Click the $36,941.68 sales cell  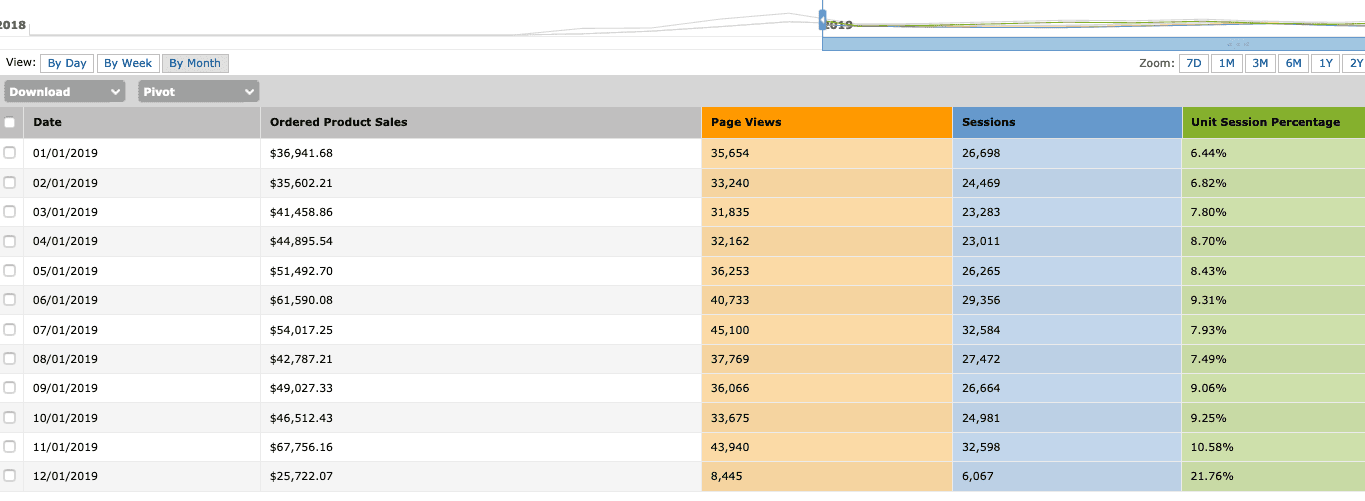481,153
